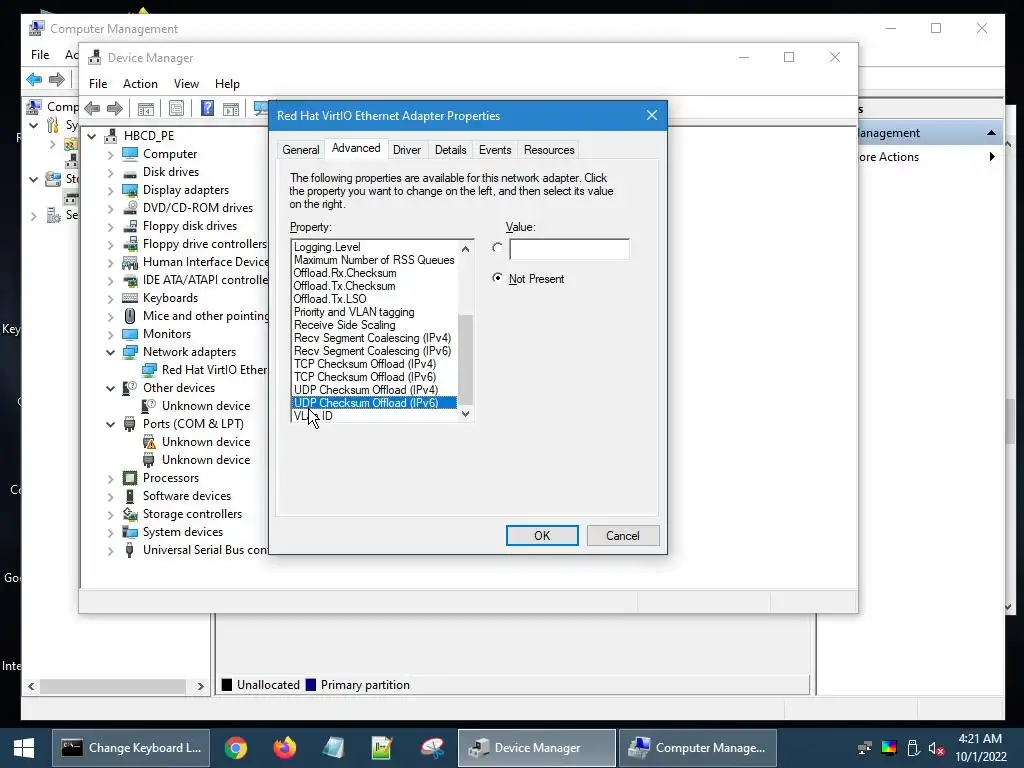Switch to the Details tab
This screenshot has height=768, width=1024.
(x=451, y=150)
